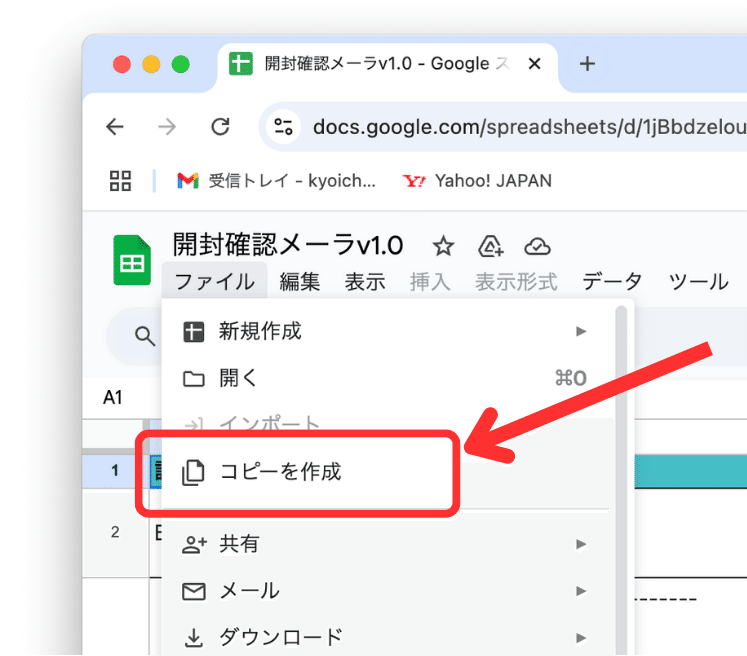Expand the ダウンロード submenu arrow
Screen dimensions: 747x656
click(580, 638)
